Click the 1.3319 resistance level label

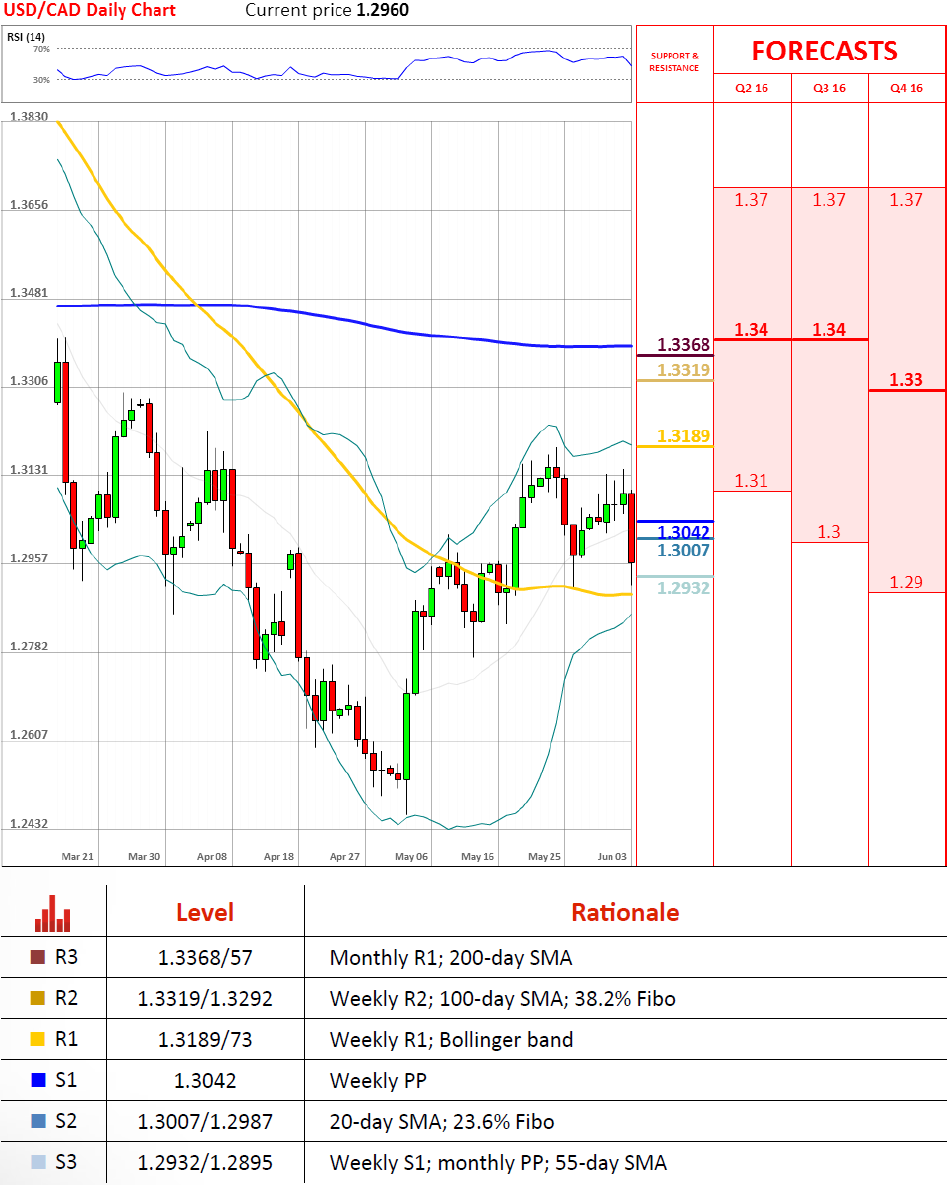click(684, 370)
